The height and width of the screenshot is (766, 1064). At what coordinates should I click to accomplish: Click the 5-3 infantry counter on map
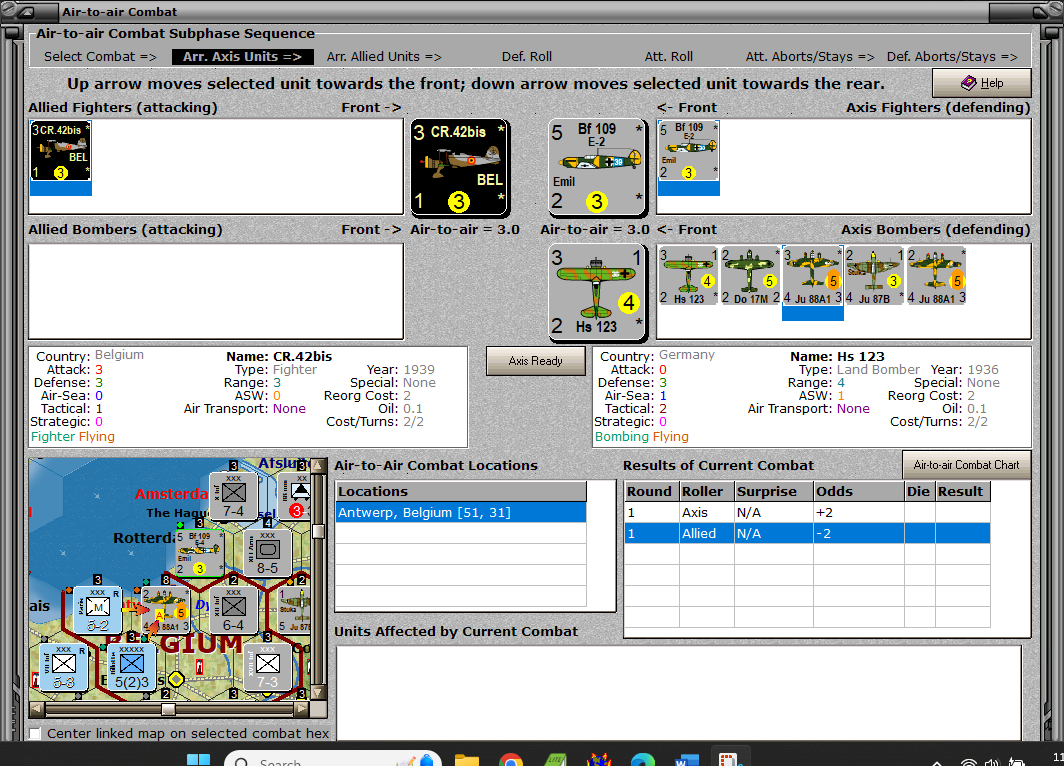(x=63, y=667)
